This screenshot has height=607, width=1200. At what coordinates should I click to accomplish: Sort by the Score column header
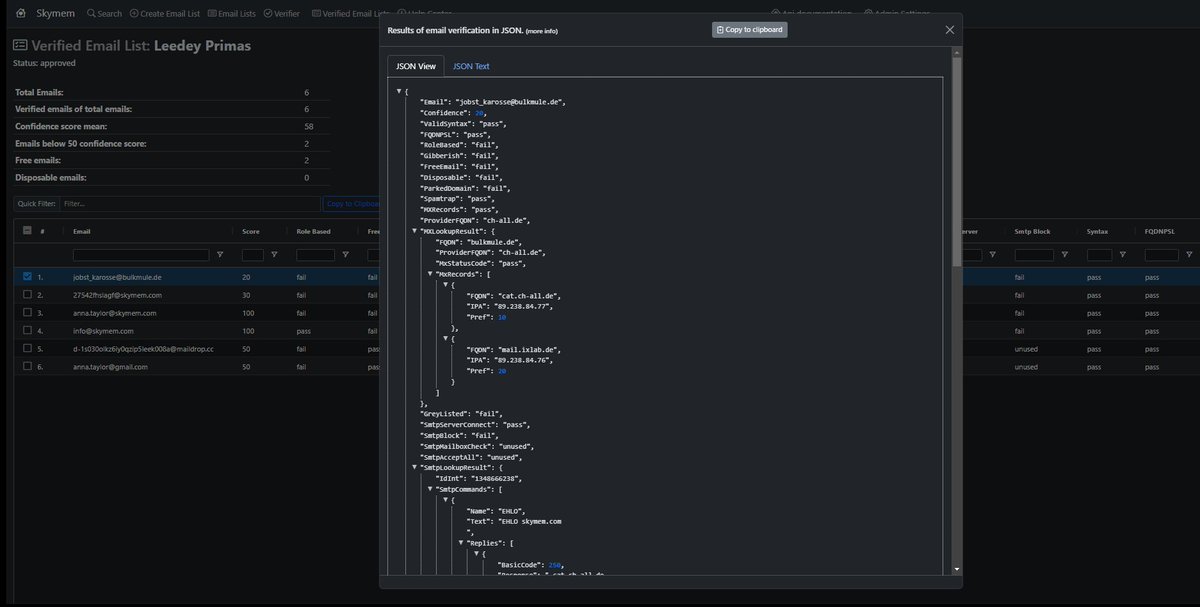[251, 231]
